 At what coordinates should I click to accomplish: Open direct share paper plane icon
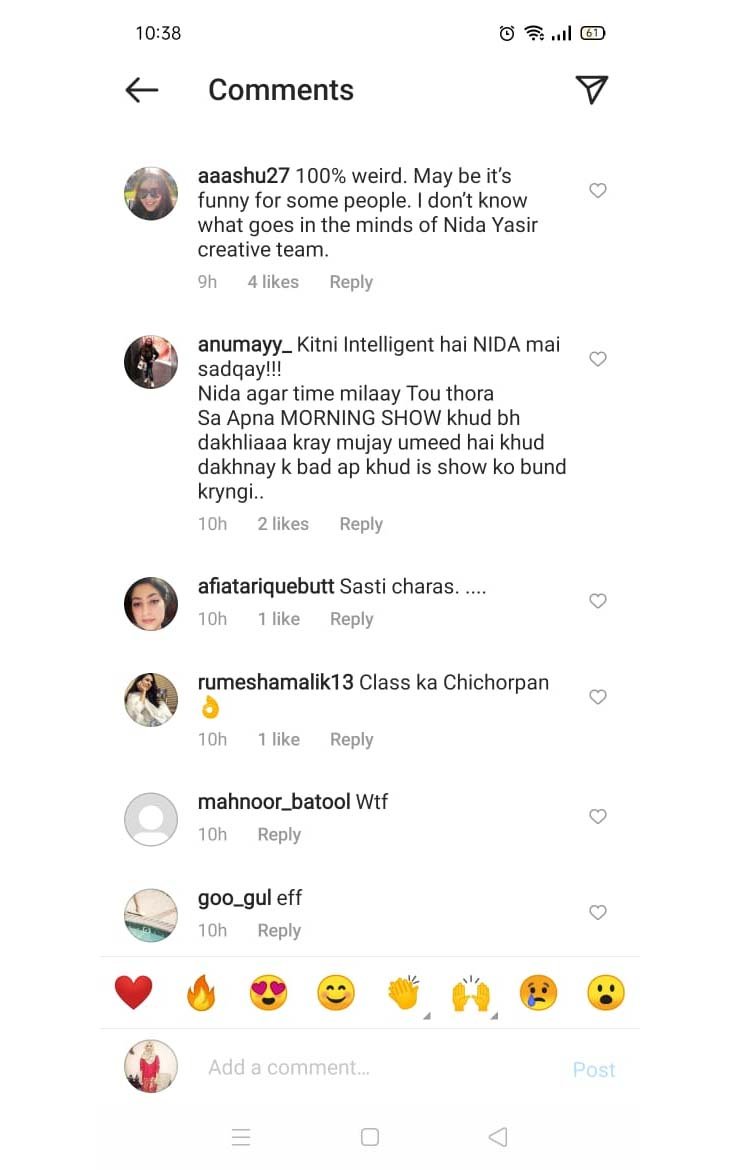[x=592, y=90]
